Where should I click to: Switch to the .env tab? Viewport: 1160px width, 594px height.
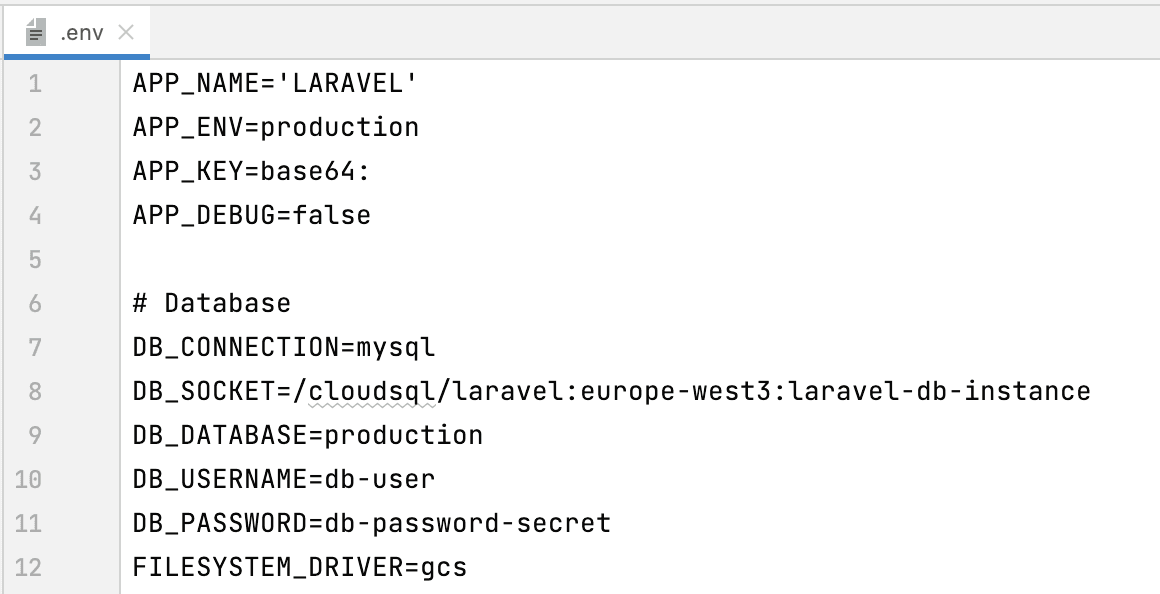[75, 31]
